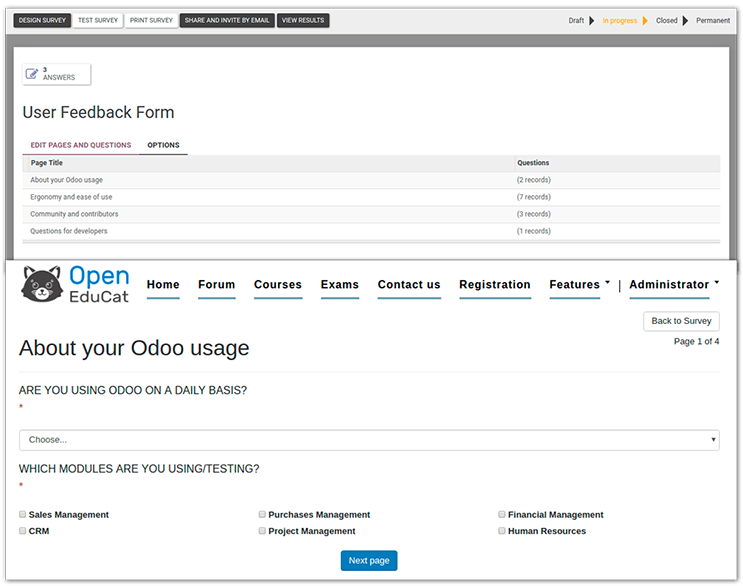Expand the Features dropdown menu
743x586 pixels.
tap(579, 285)
